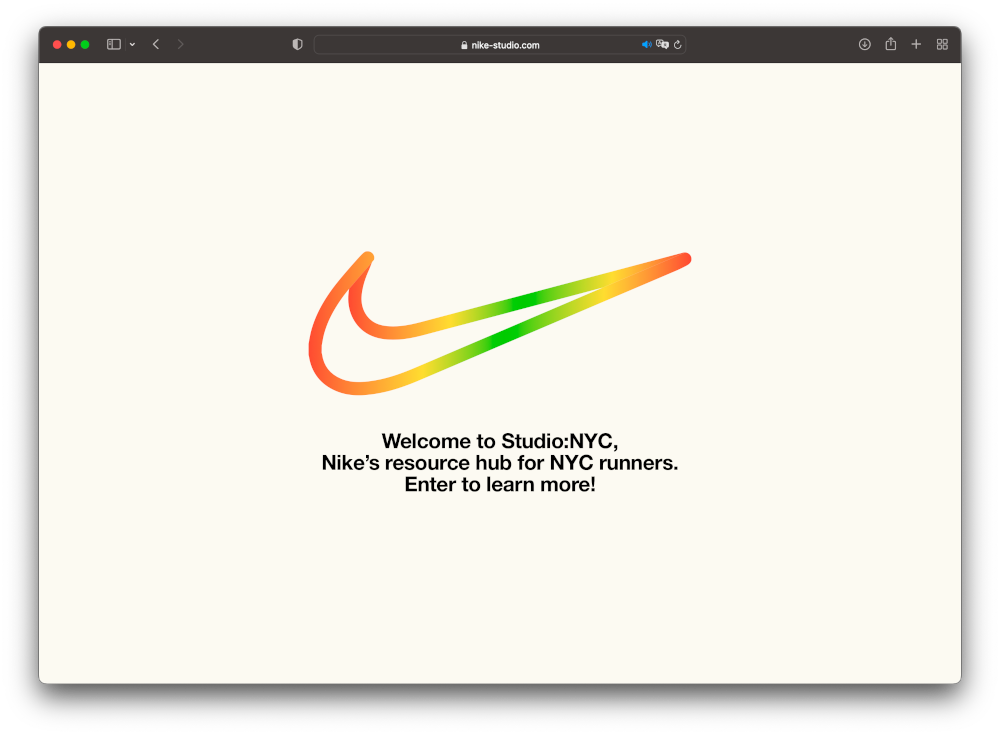Viewport: 1000px width, 735px height.
Task: Toggle the Safari sidebar
Action: (114, 45)
